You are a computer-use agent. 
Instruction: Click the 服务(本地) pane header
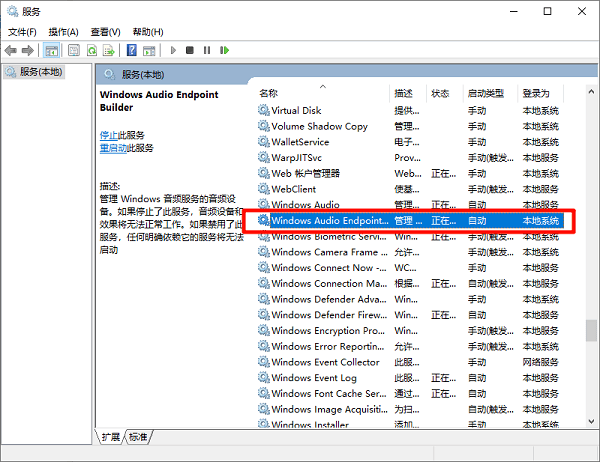(x=143, y=74)
